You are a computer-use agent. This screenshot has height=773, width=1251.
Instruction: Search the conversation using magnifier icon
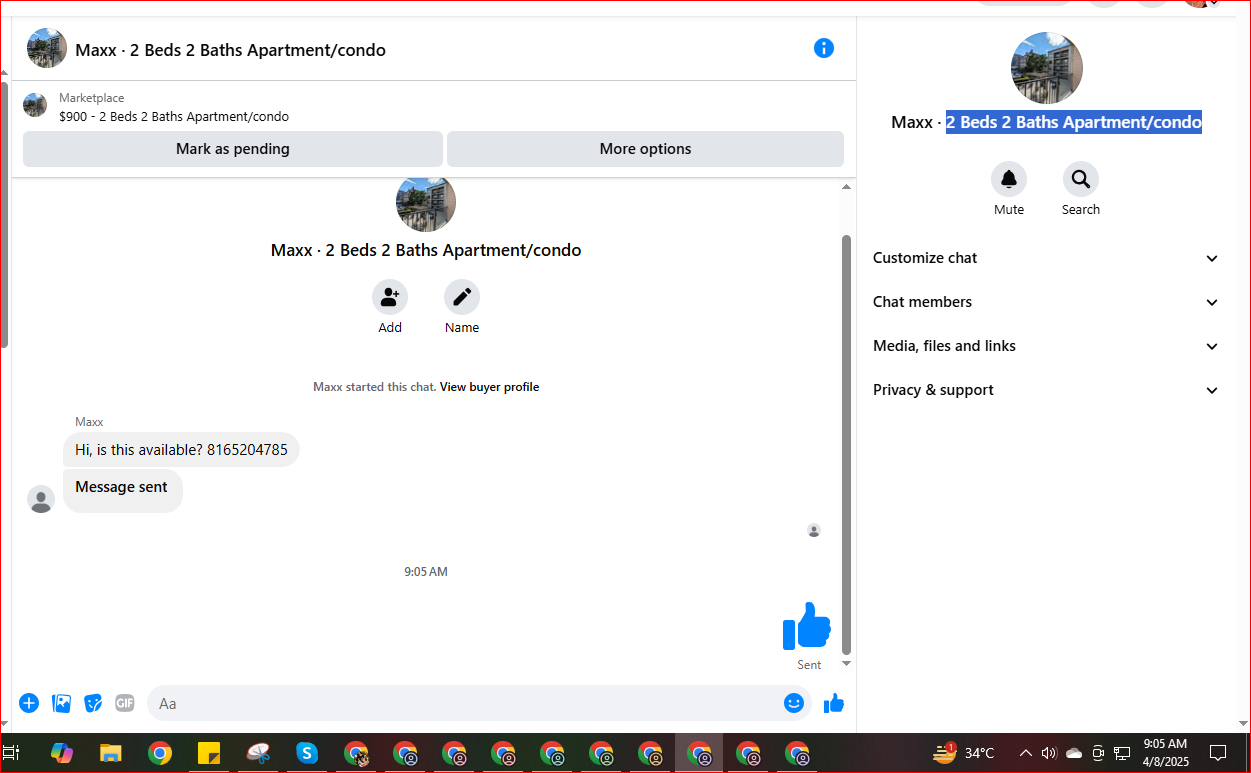point(1081,179)
